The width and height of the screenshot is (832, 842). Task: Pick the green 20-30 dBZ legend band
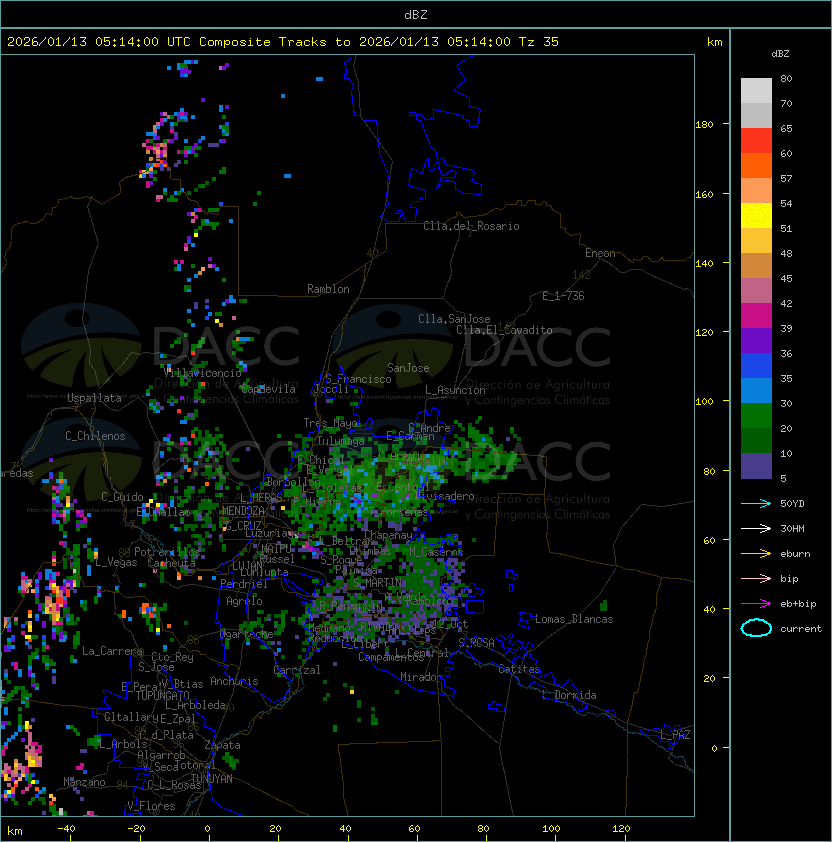tap(756, 416)
